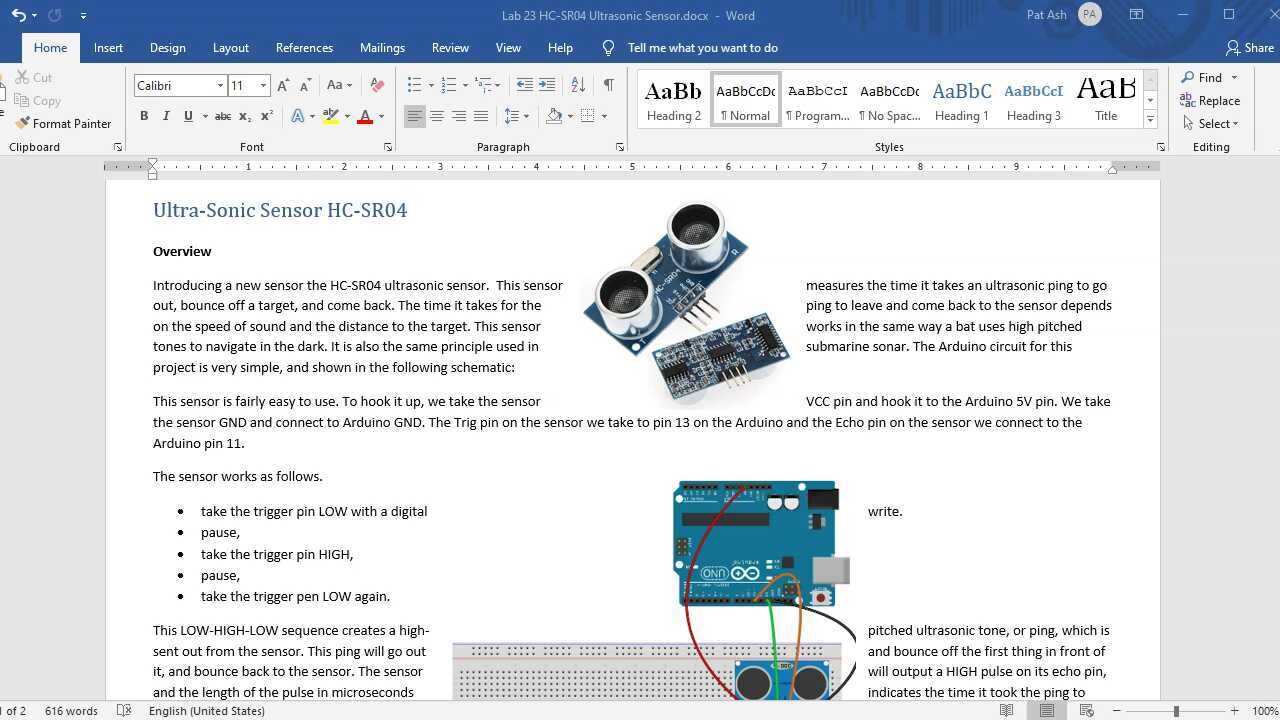Open the Review ribbon tab
This screenshot has width=1280, height=720.
pyautogui.click(x=450, y=47)
